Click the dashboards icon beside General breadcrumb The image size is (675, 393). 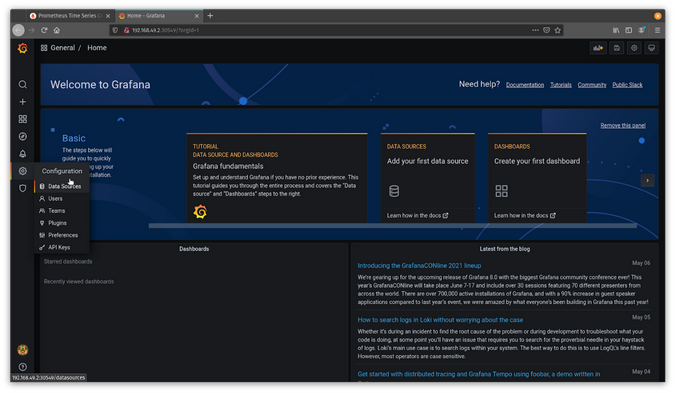pyautogui.click(x=44, y=48)
